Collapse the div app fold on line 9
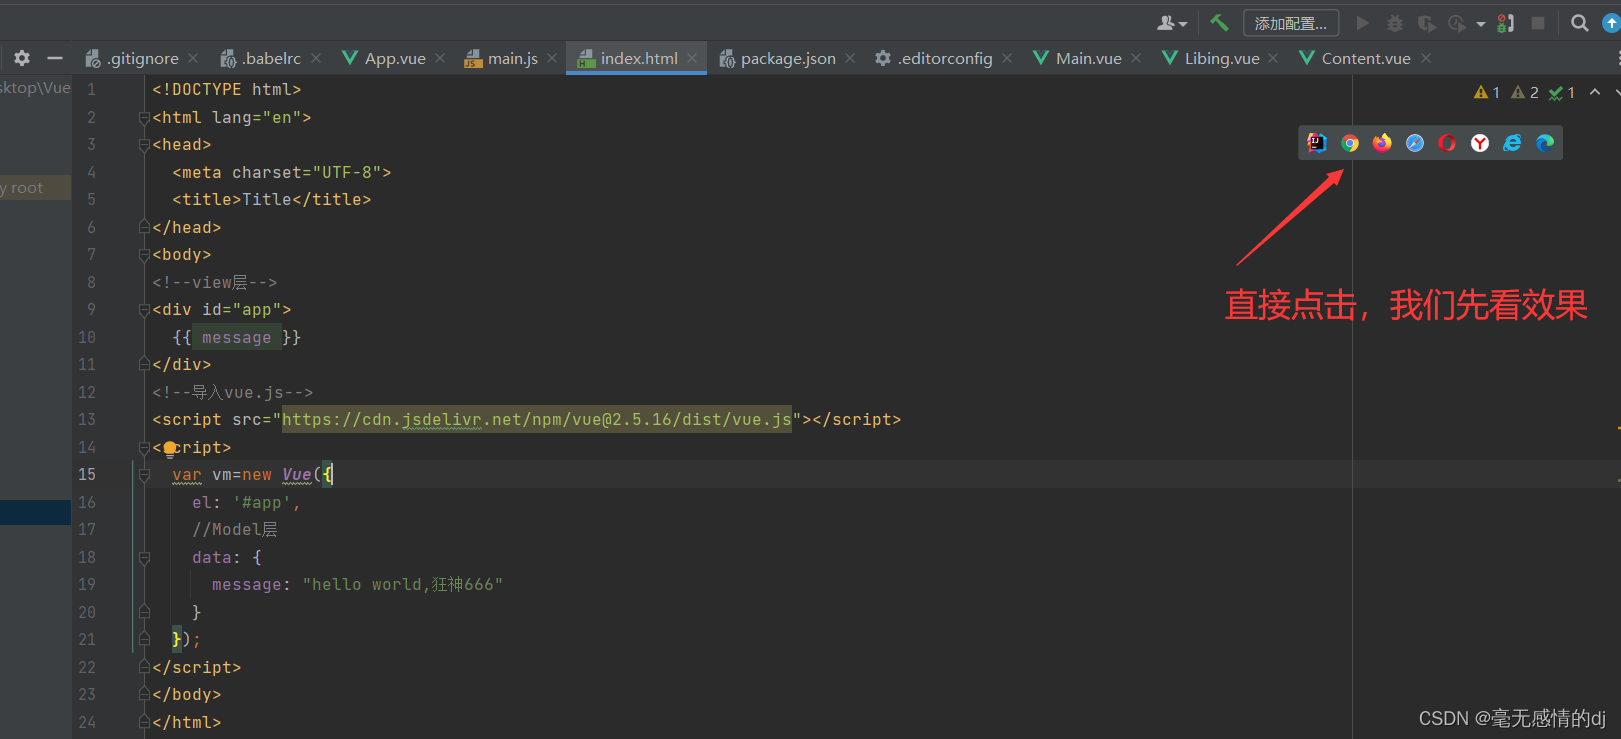The height and width of the screenshot is (739, 1621). click(x=144, y=310)
